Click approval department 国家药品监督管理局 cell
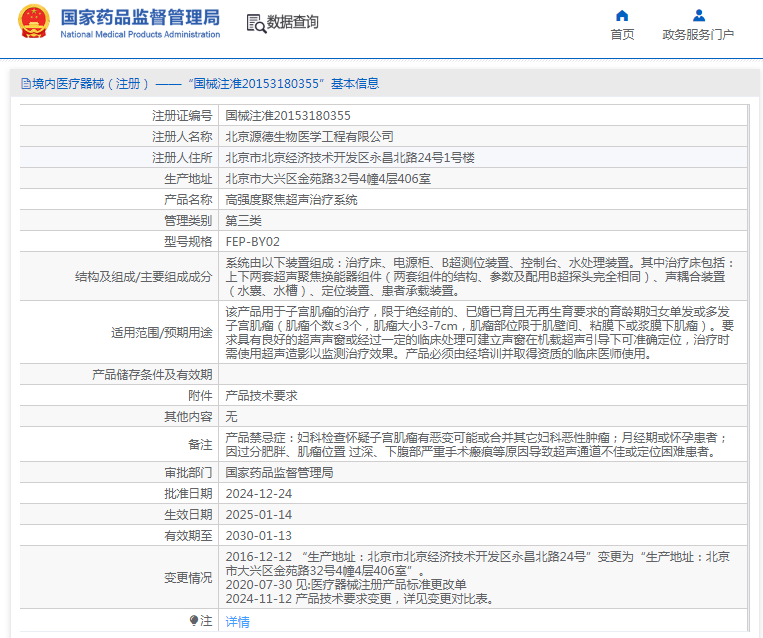The width and height of the screenshot is (763, 638). tap(279, 473)
